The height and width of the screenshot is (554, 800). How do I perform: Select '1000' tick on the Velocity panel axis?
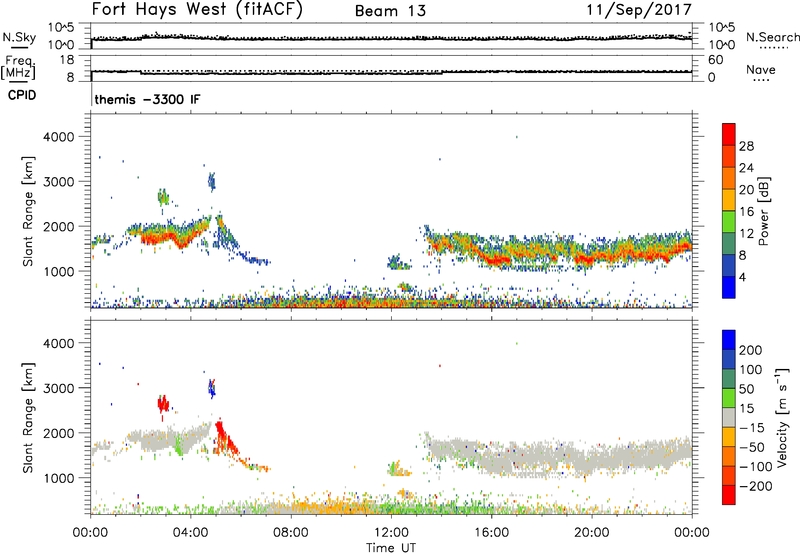(x=59, y=478)
